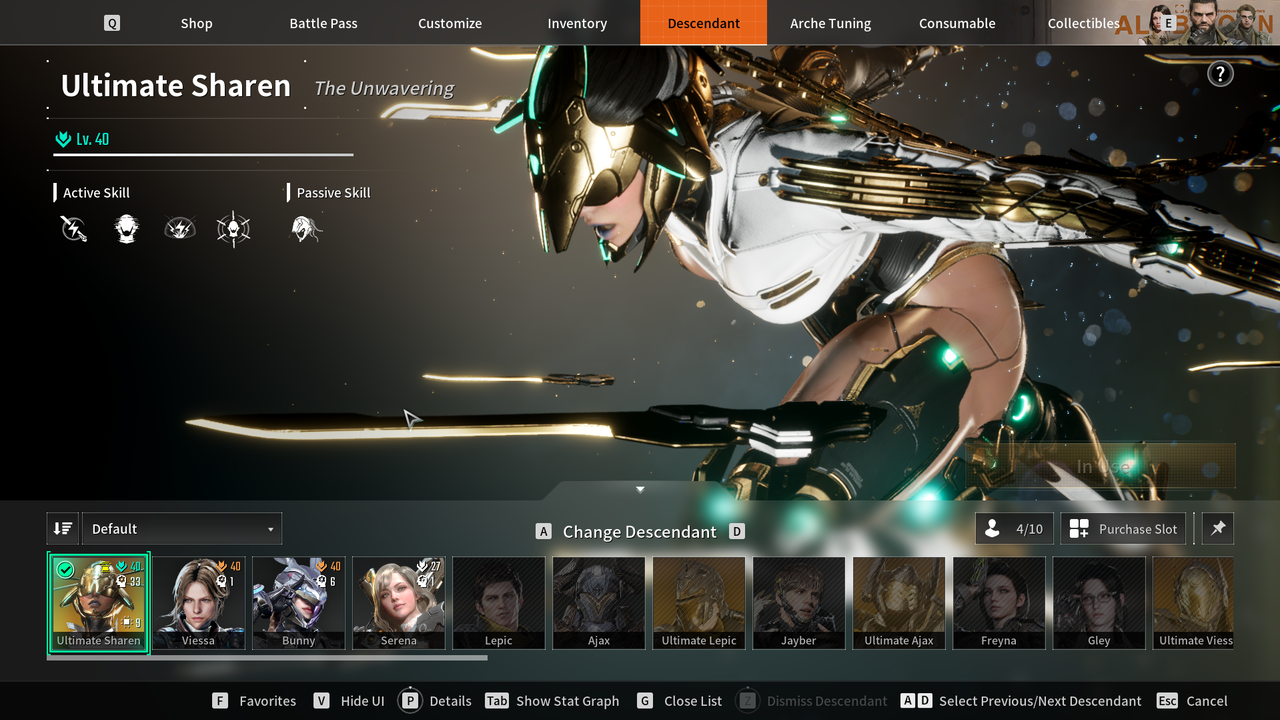This screenshot has width=1280, height=720.
Task: Click Show Stat Graph
Action: 552,701
